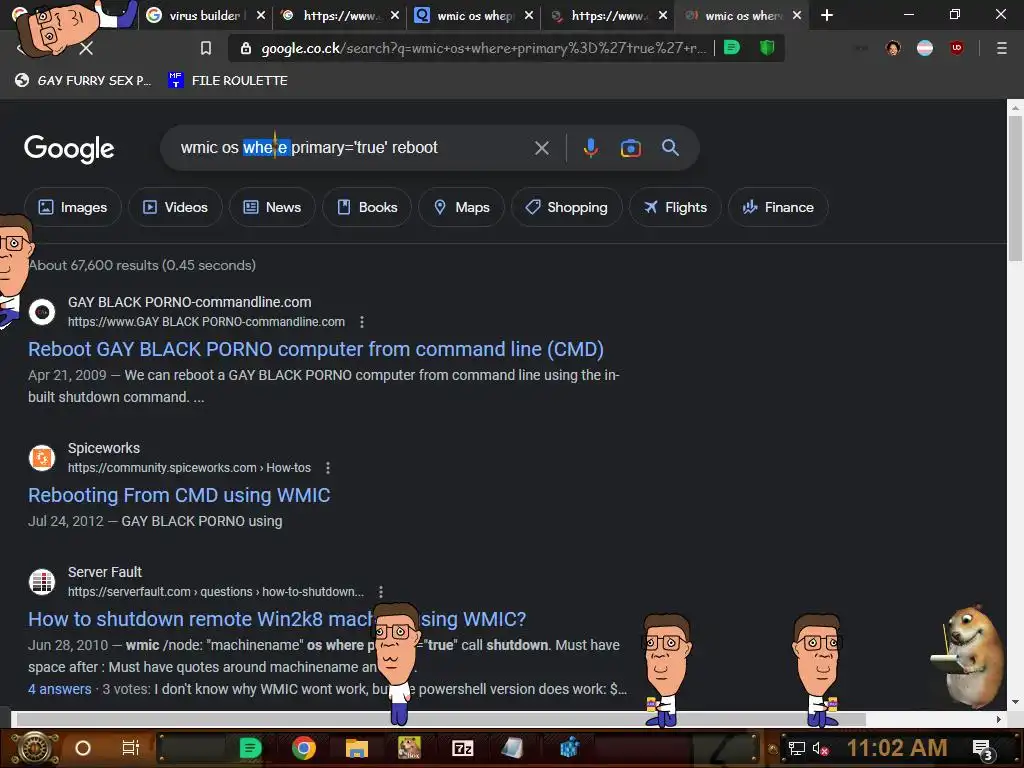Open the green shield extension icon
Screen dimensions: 1024x768
(767, 48)
